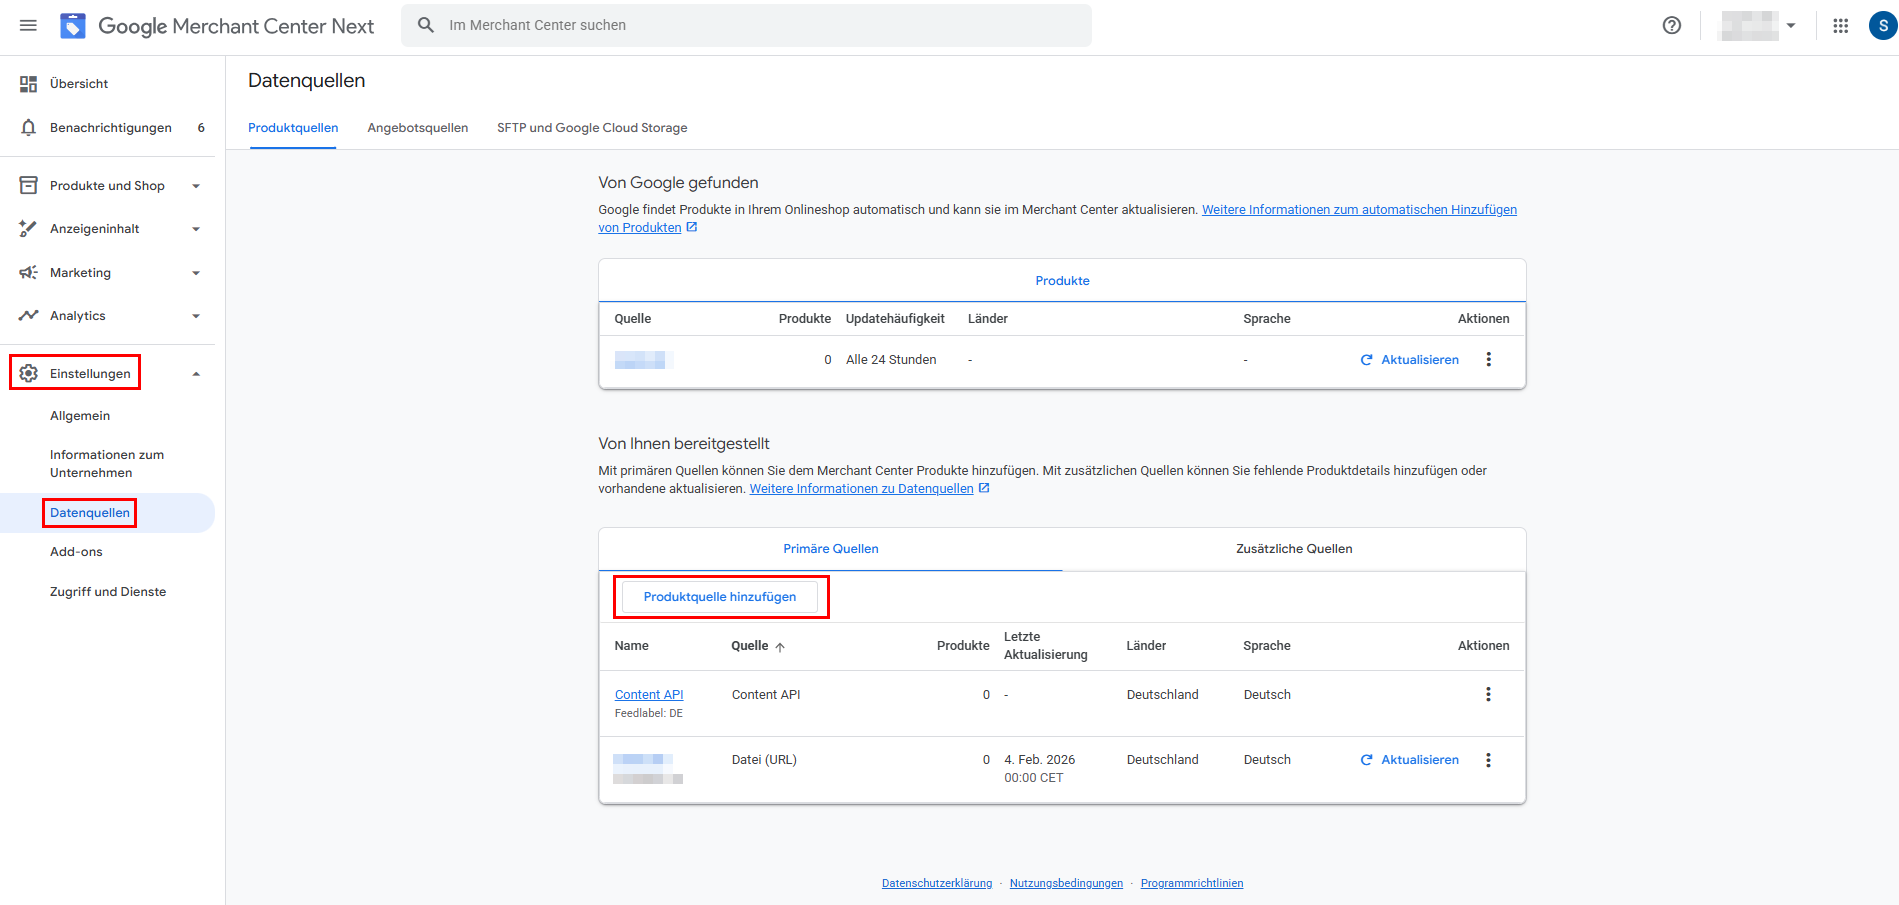The width and height of the screenshot is (1899, 905).
Task: Open the account switcher dropdown arrow
Action: pyautogui.click(x=1791, y=25)
